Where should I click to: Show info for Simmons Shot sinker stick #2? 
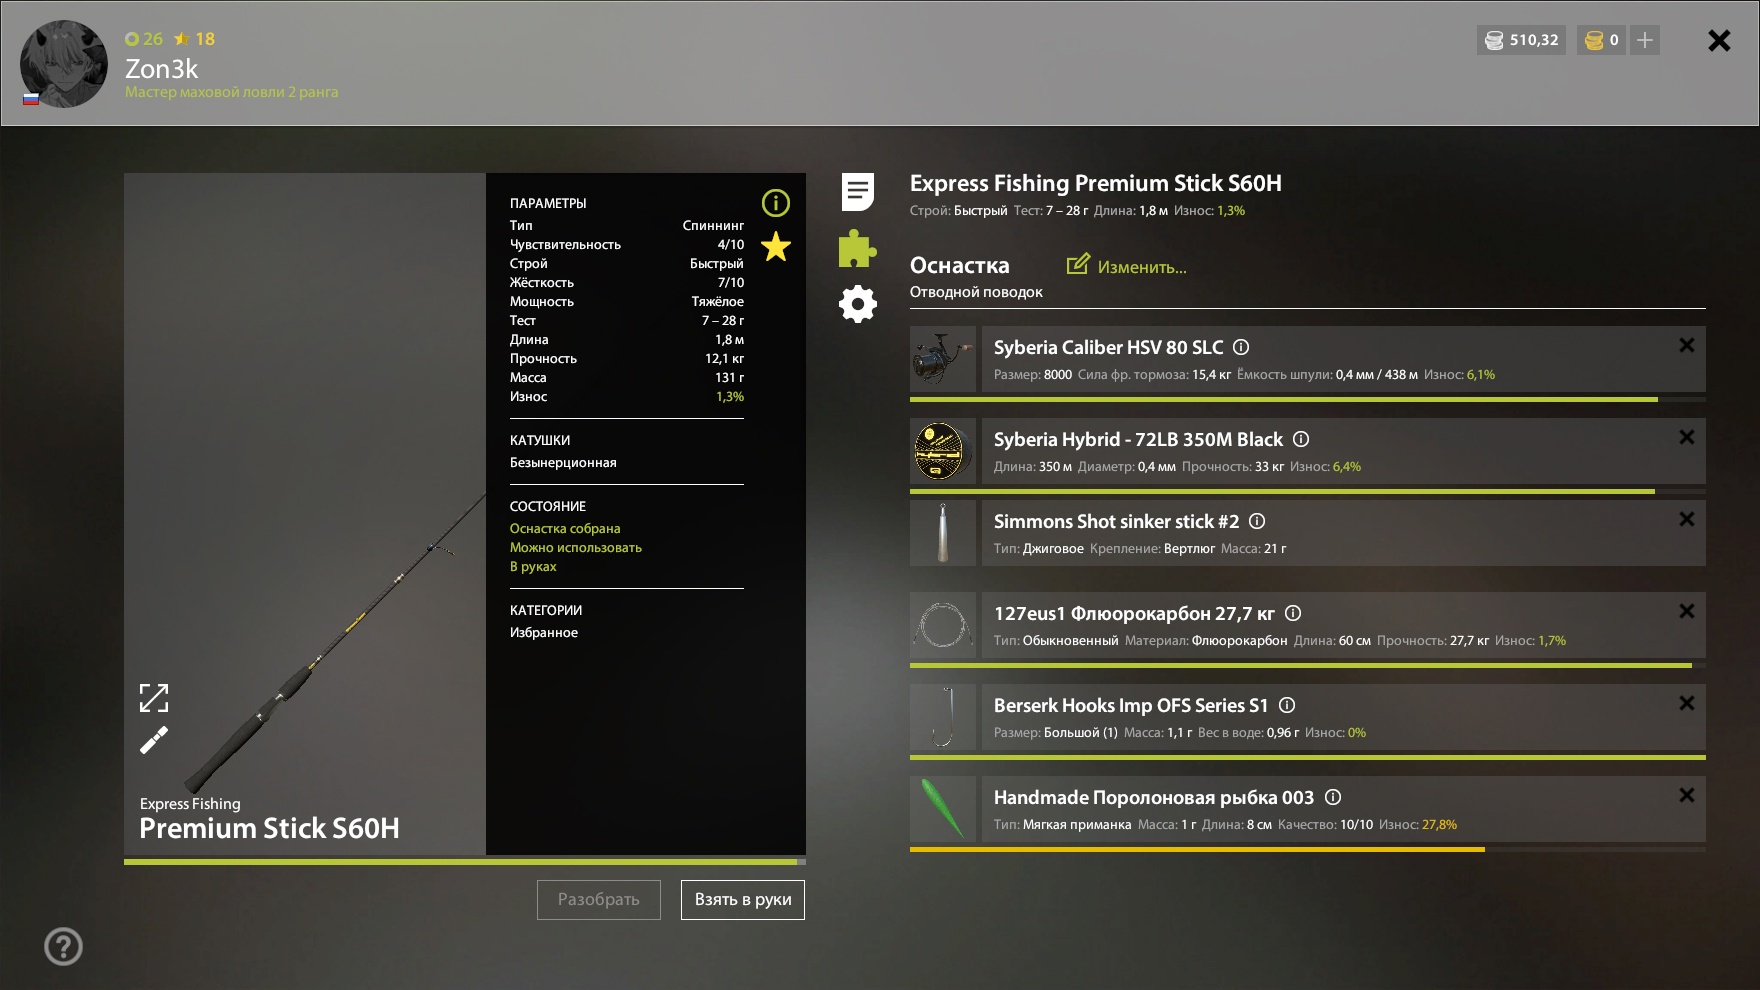[1257, 521]
